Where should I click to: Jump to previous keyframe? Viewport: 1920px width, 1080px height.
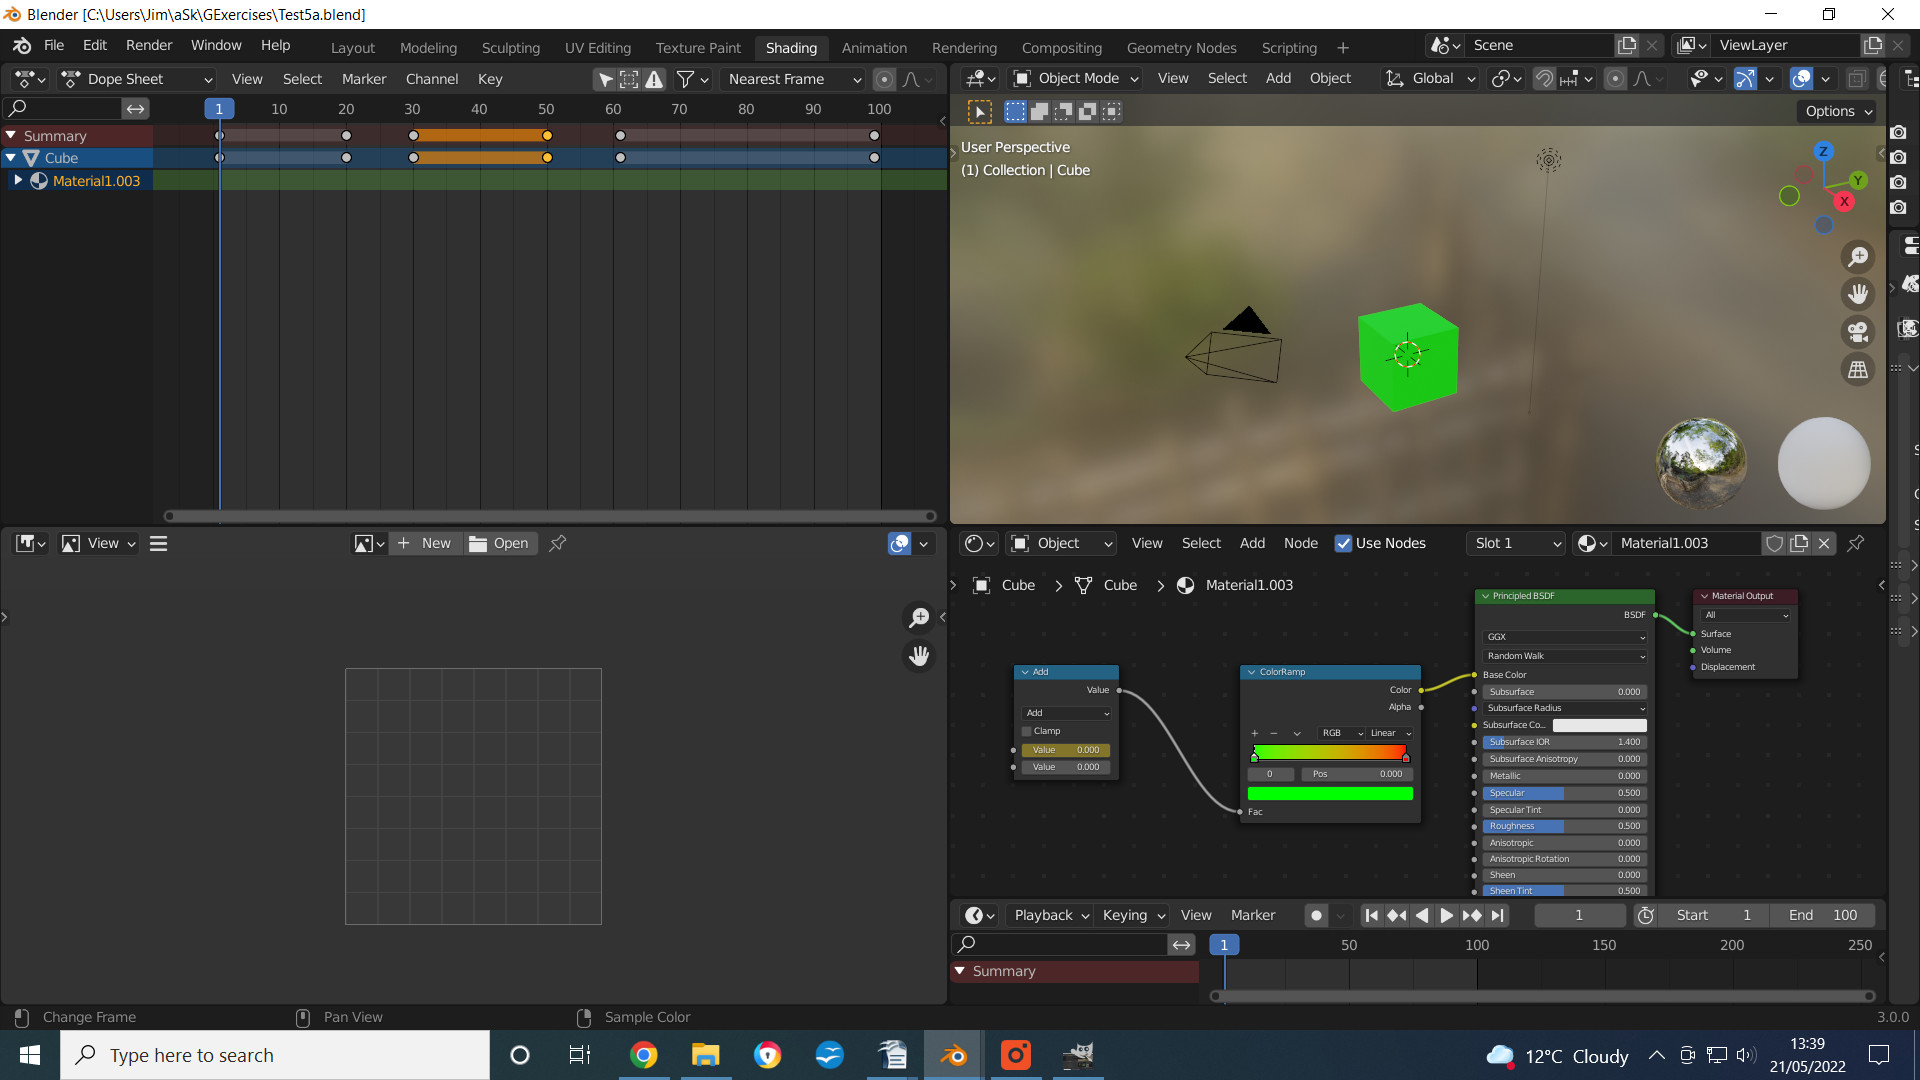(1397, 915)
